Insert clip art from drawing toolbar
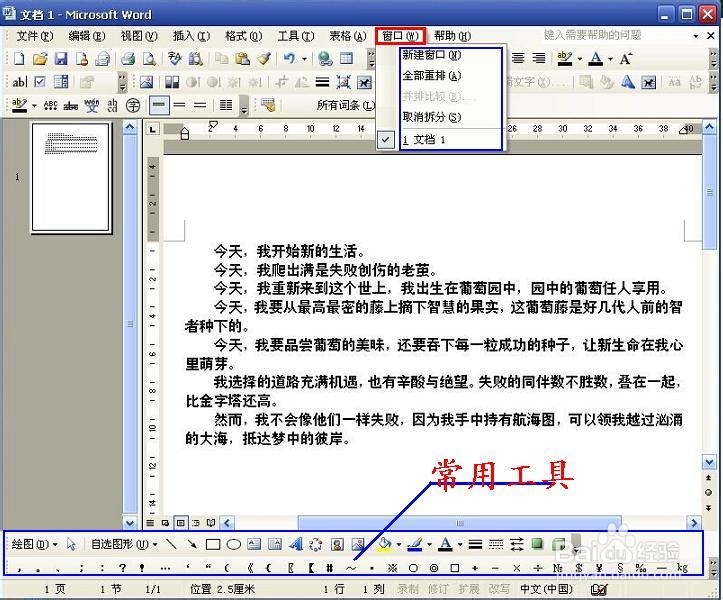Image resolution: width=723 pixels, height=600 pixels. click(x=337, y=545)
